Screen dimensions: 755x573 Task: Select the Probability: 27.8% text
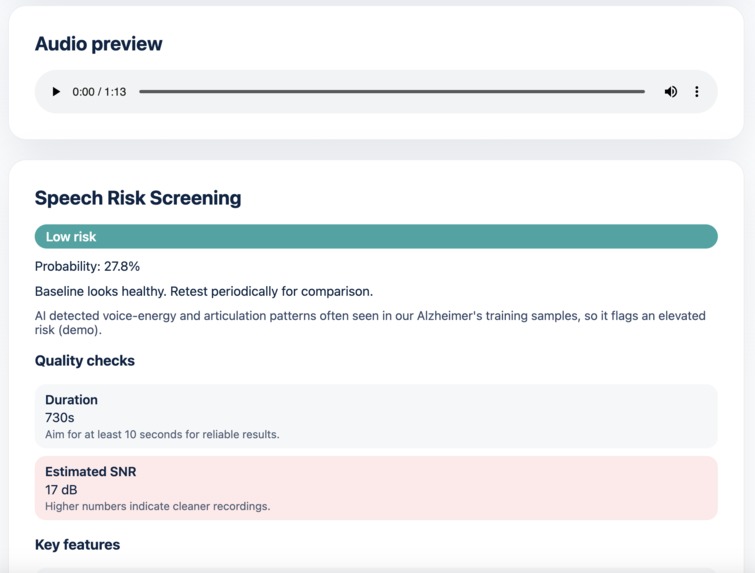coord(87,266)
